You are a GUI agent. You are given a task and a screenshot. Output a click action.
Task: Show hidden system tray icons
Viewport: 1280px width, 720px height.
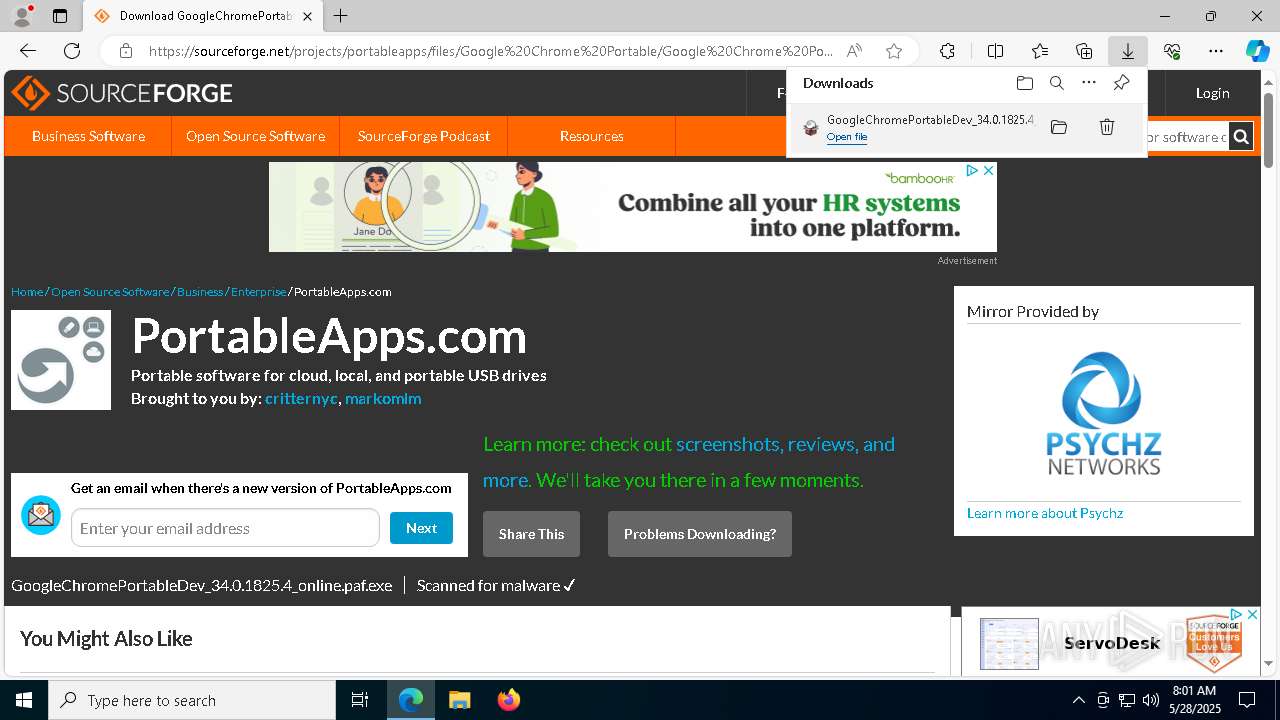(1078, 700)
